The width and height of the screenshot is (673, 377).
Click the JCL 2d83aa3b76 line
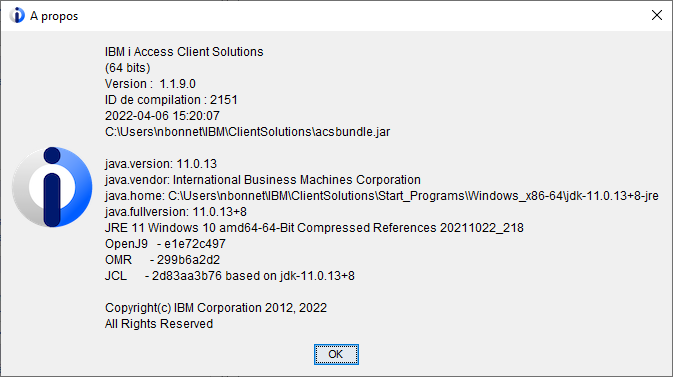tap(230, 276)
